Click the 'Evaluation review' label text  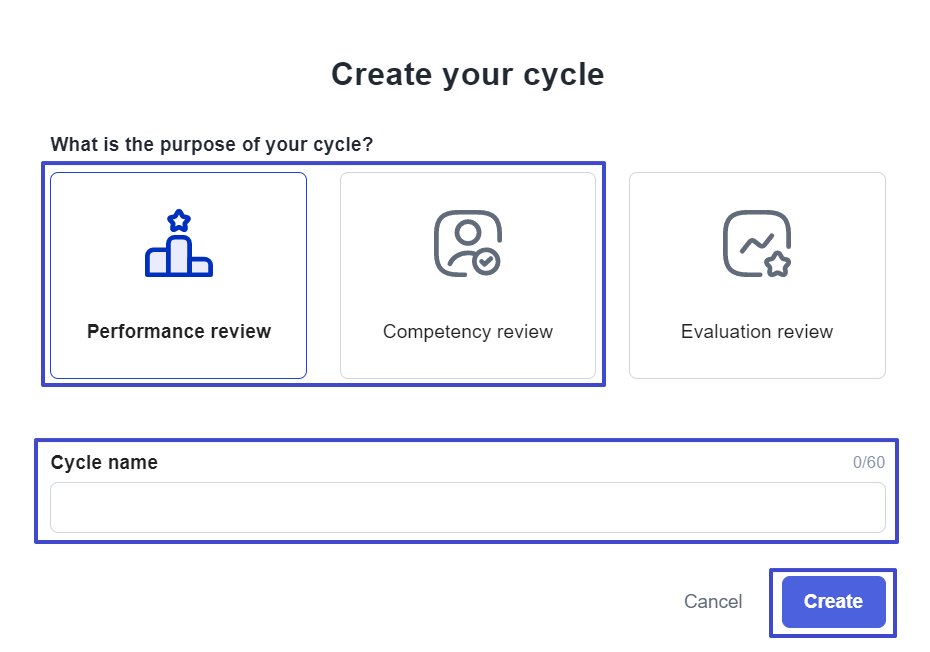pyautogui.click(x=757, y=331)
